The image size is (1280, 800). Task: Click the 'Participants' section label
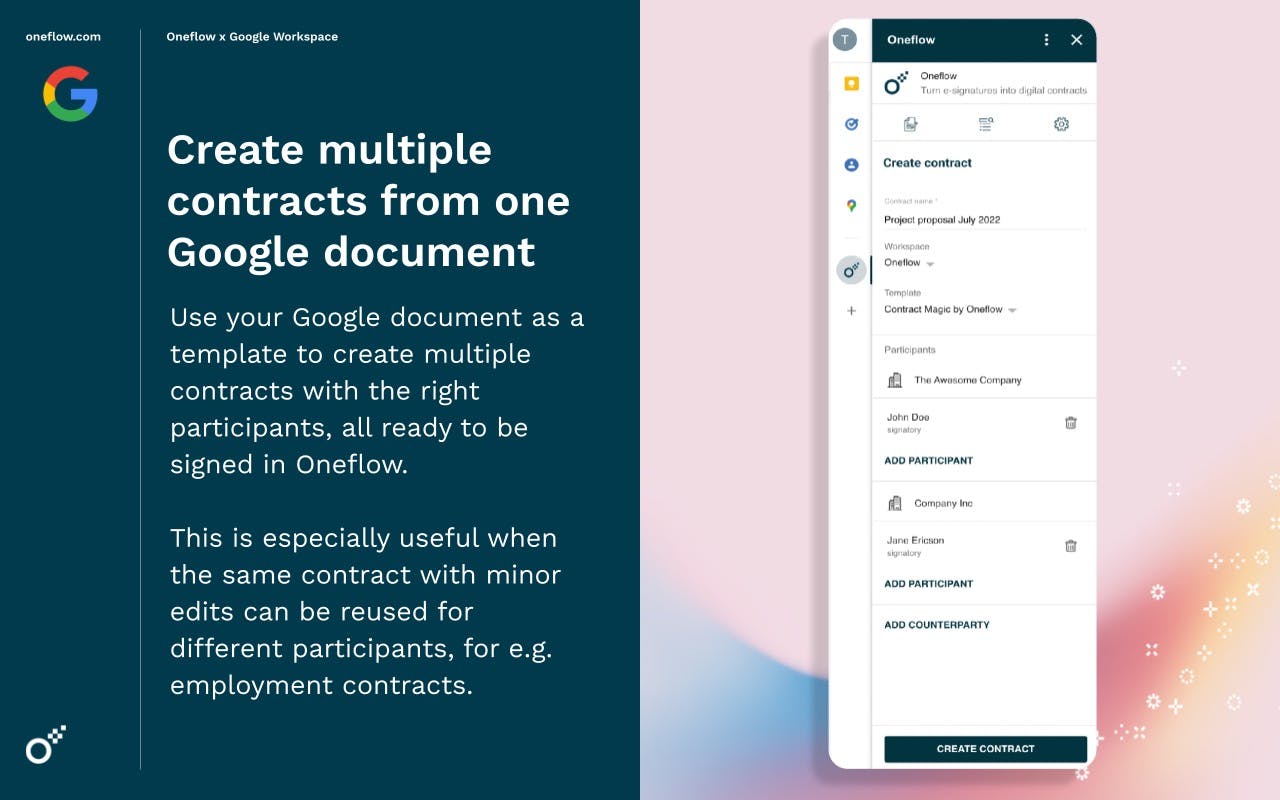pyautogui.click(x=910, y=350)
